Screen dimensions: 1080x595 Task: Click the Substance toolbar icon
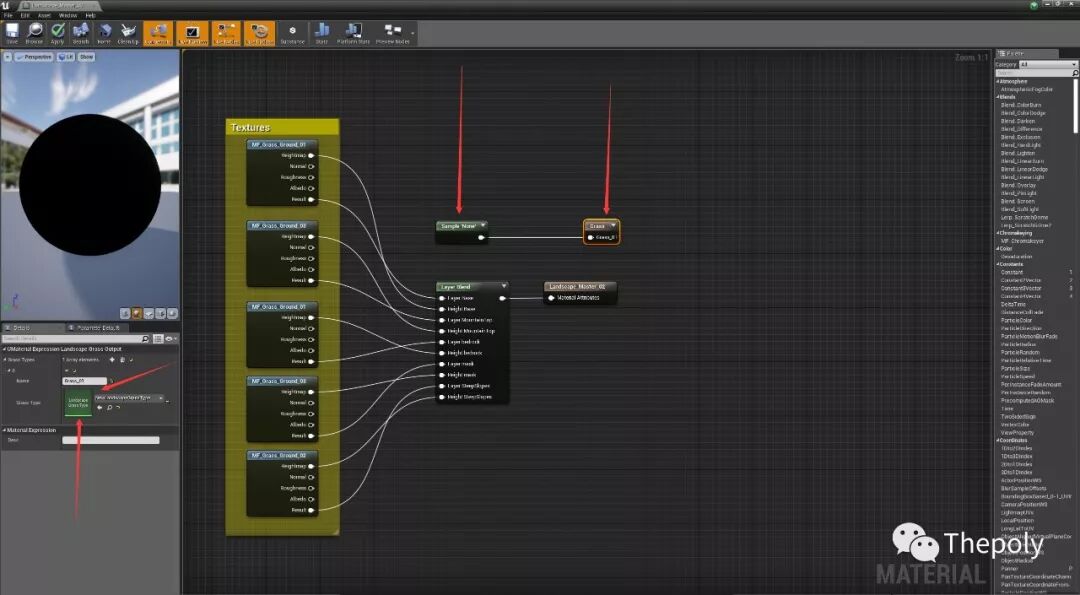(x=292, y=33)
